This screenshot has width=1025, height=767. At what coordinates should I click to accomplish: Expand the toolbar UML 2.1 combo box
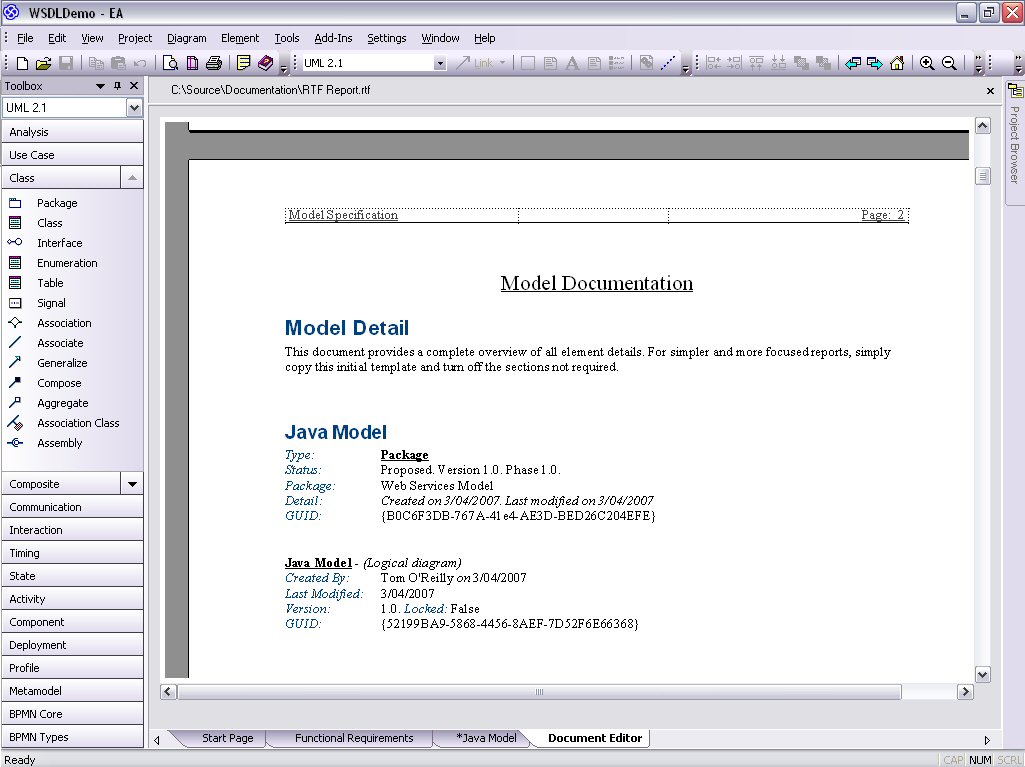coord(440,63)
